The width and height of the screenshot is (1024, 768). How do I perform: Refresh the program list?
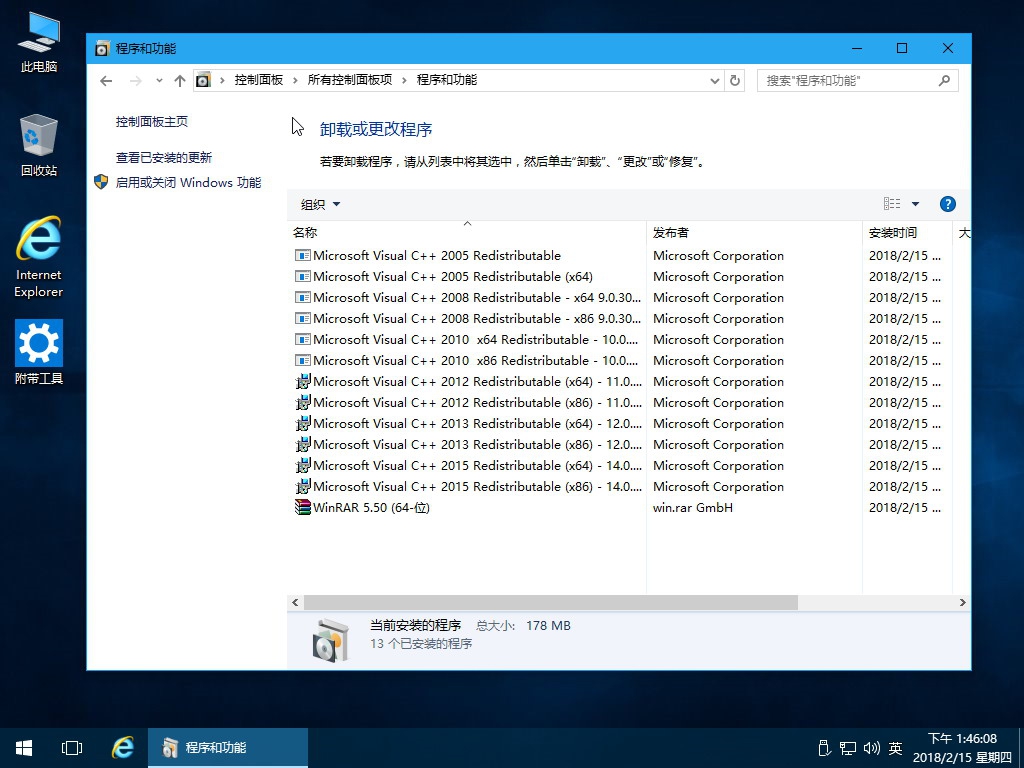point(735,80)
